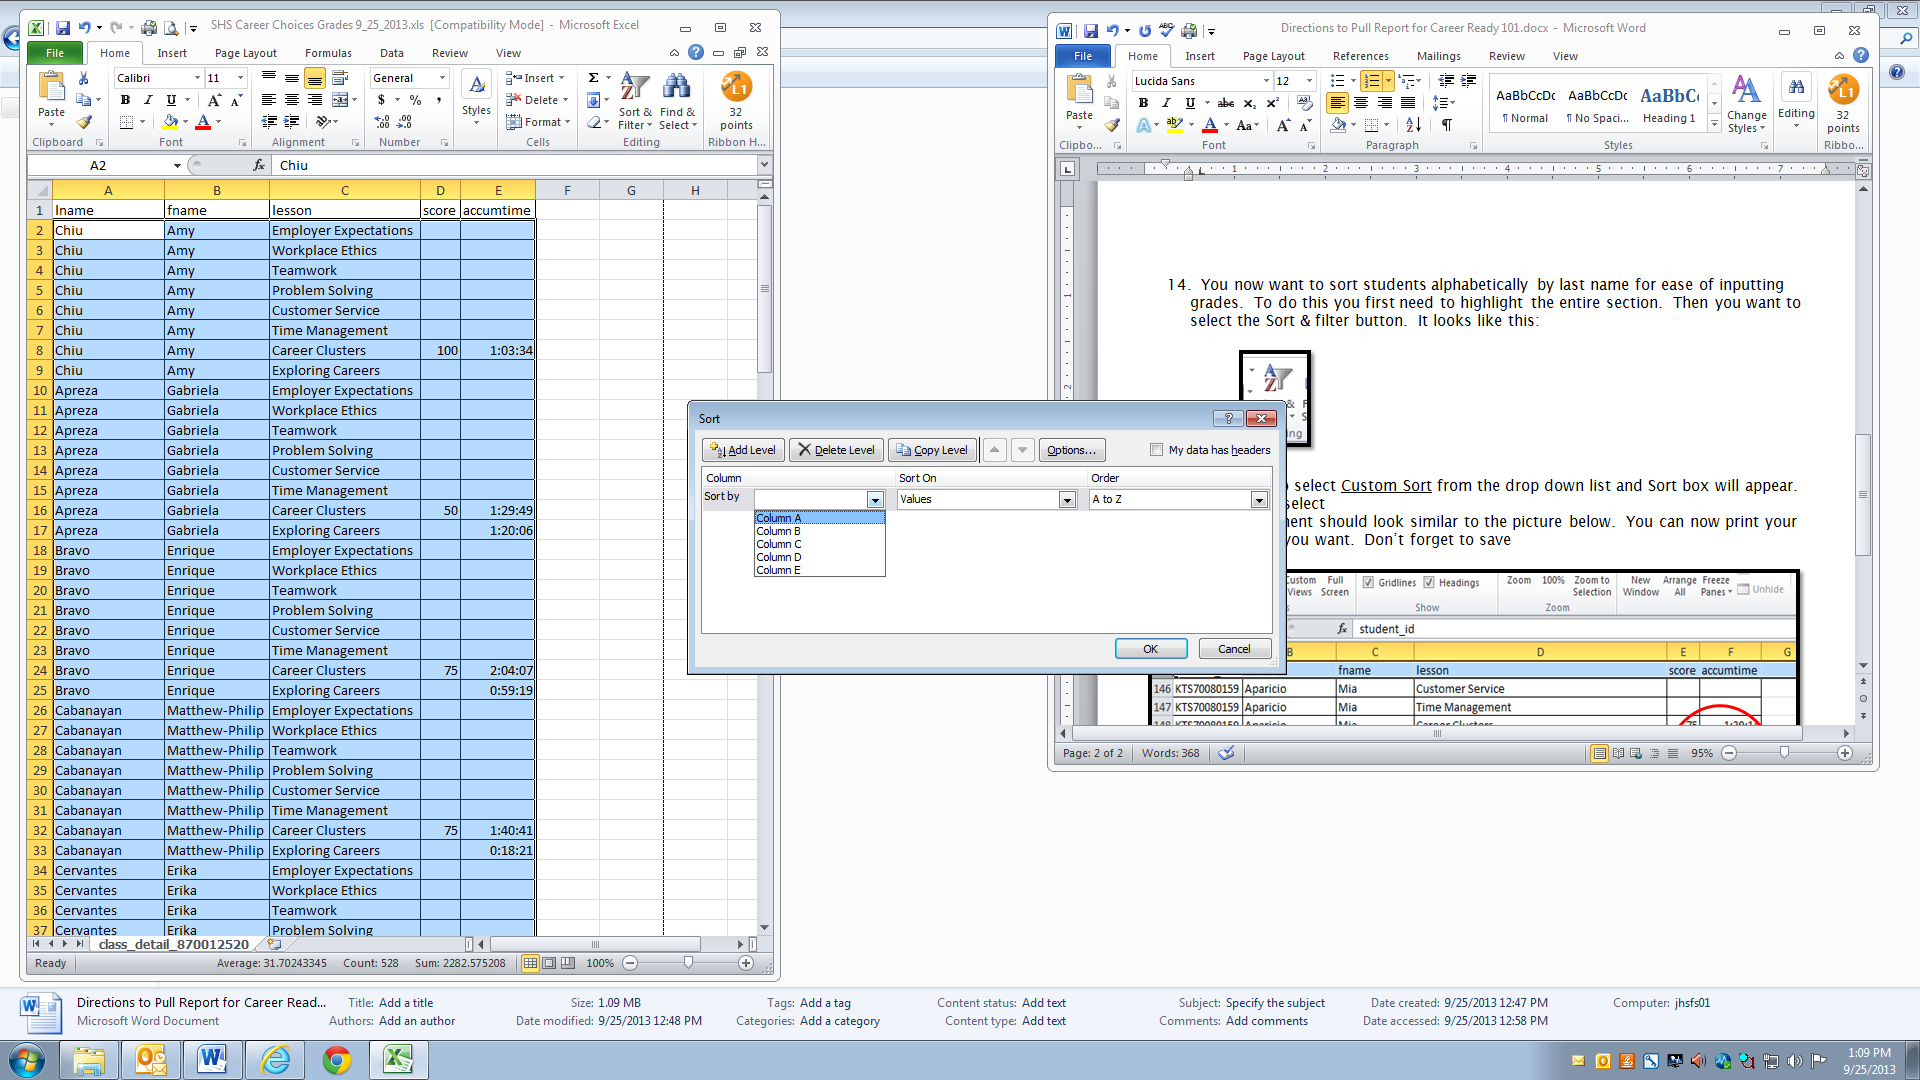Viewport: 1920px width, 1080px height.
Task: Click Excel fill color bucket icon
Action: click(170, 122)
